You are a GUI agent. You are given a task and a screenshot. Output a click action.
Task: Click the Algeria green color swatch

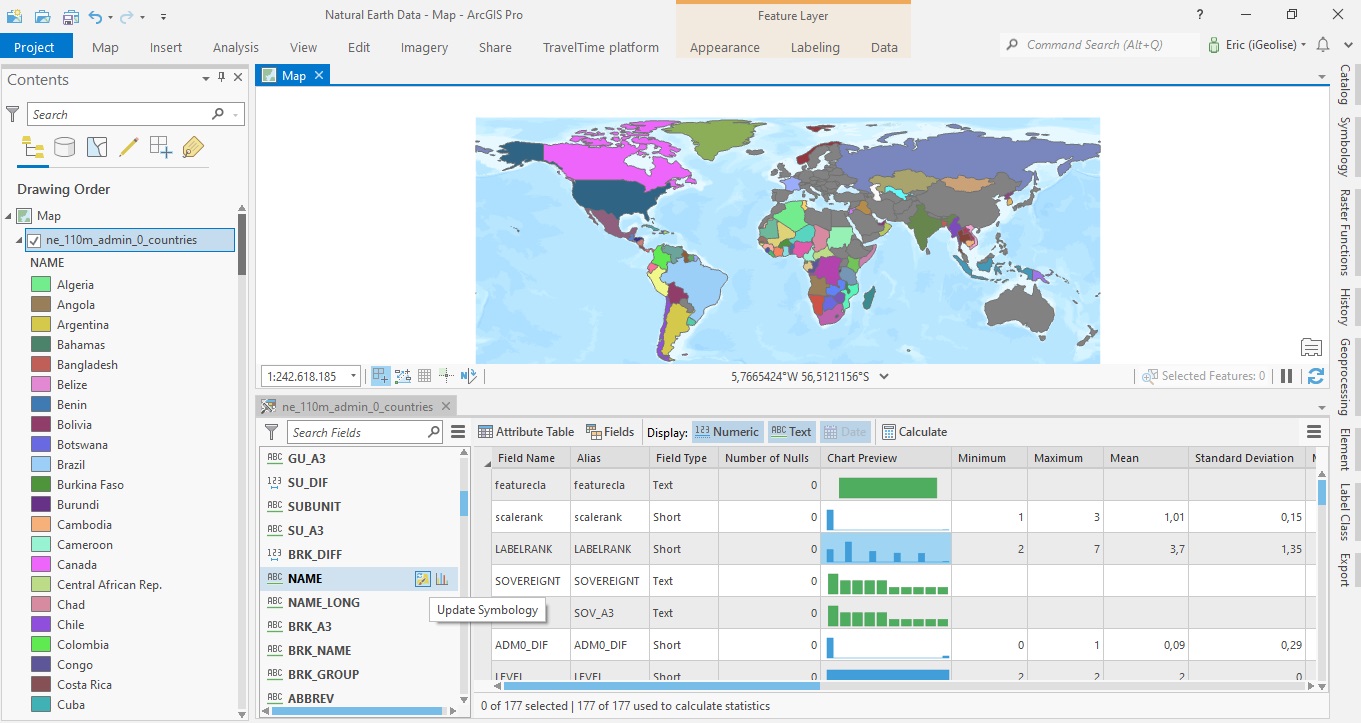[41, 285]
